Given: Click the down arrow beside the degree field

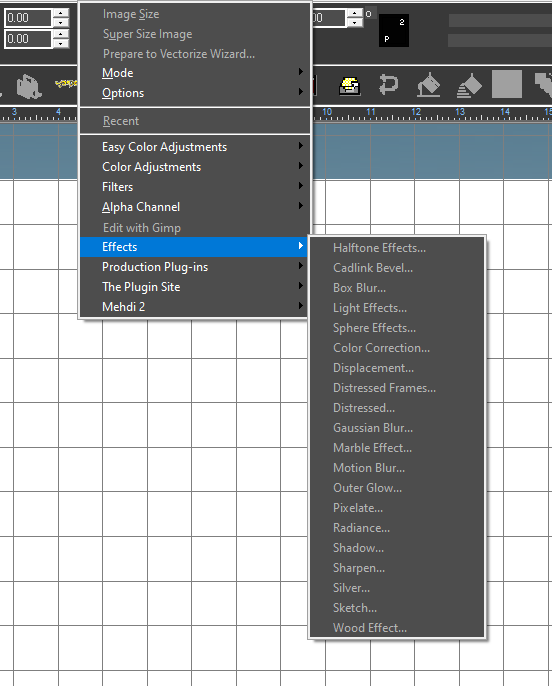Looking at the screenshot, I should [x=354, y=23].
